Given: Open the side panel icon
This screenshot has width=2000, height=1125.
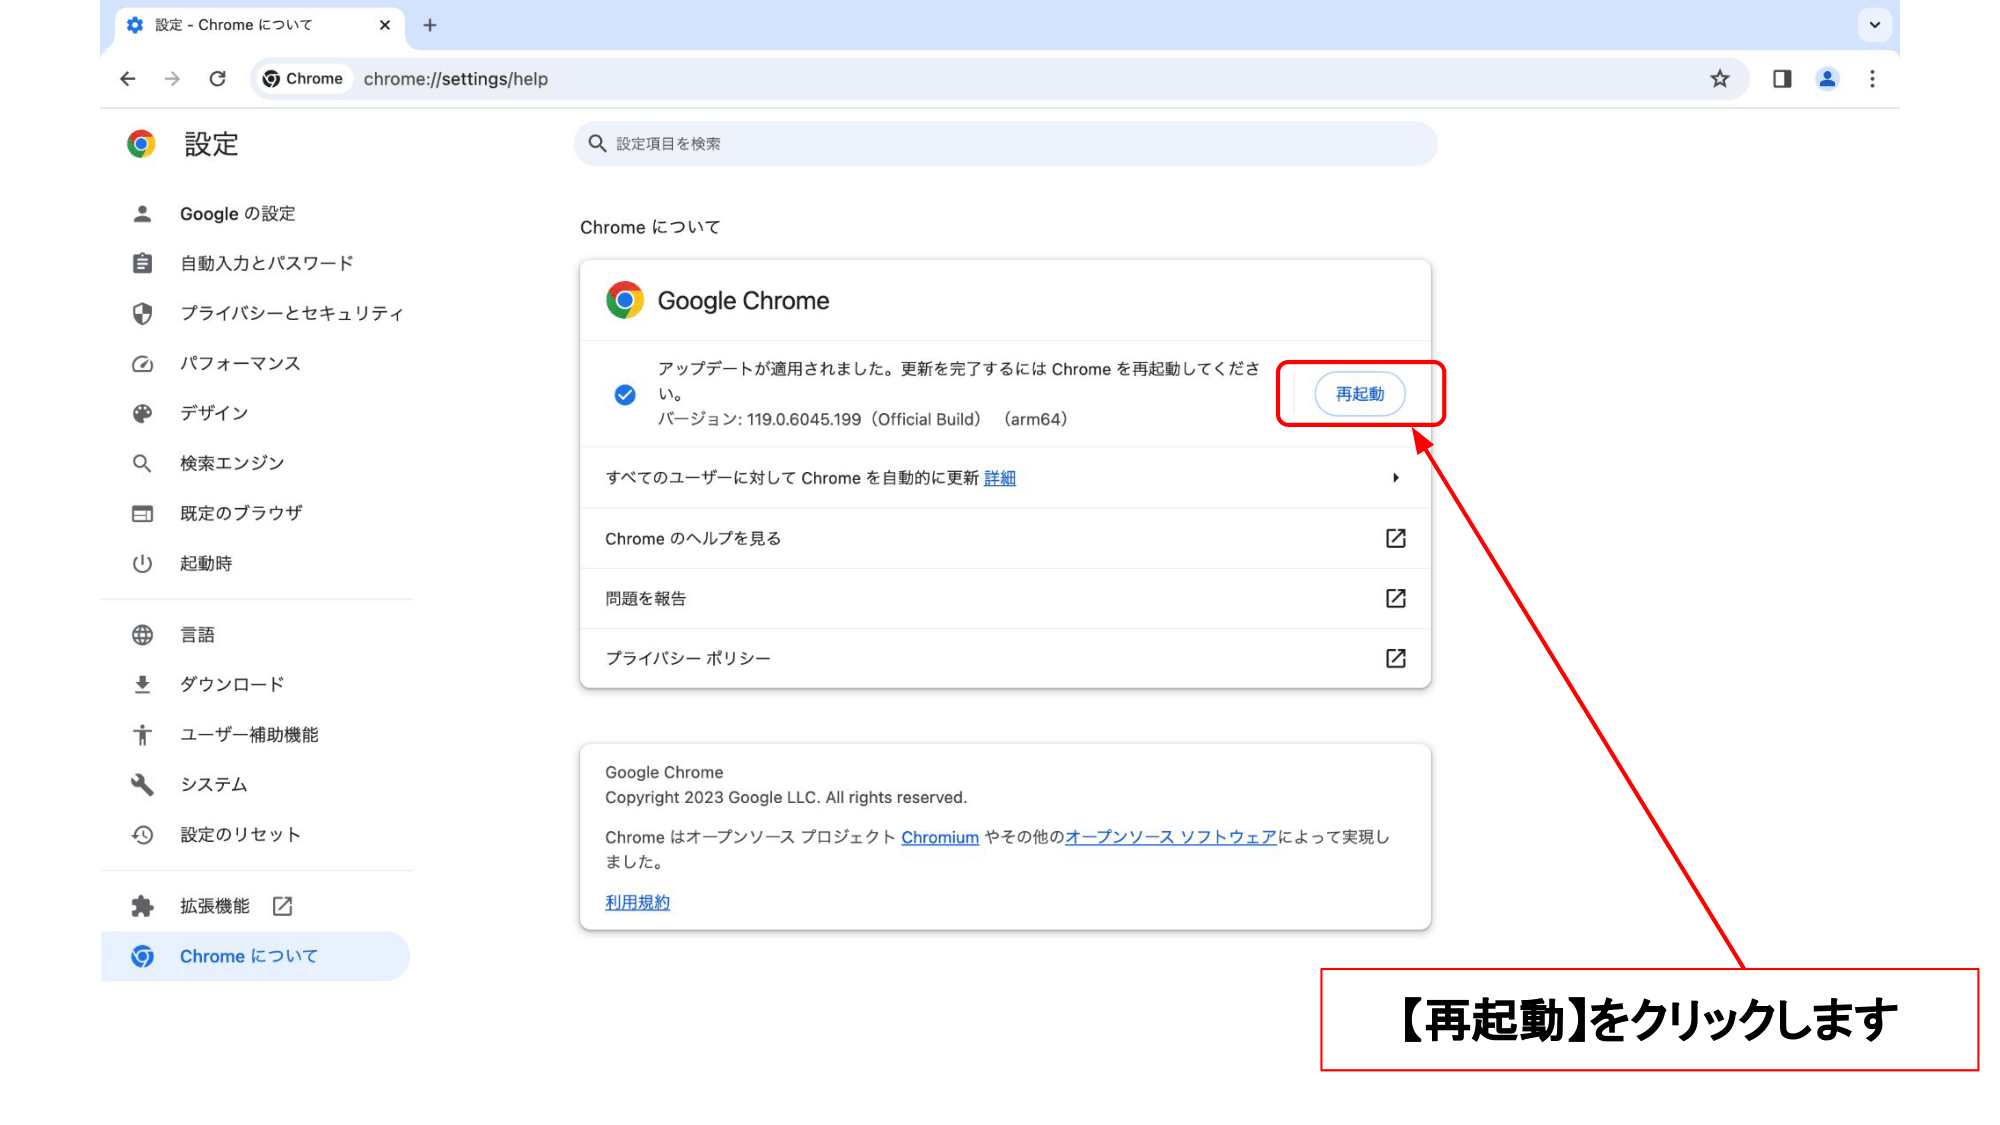Looking at the screenshot, I should coord(1781,79).
